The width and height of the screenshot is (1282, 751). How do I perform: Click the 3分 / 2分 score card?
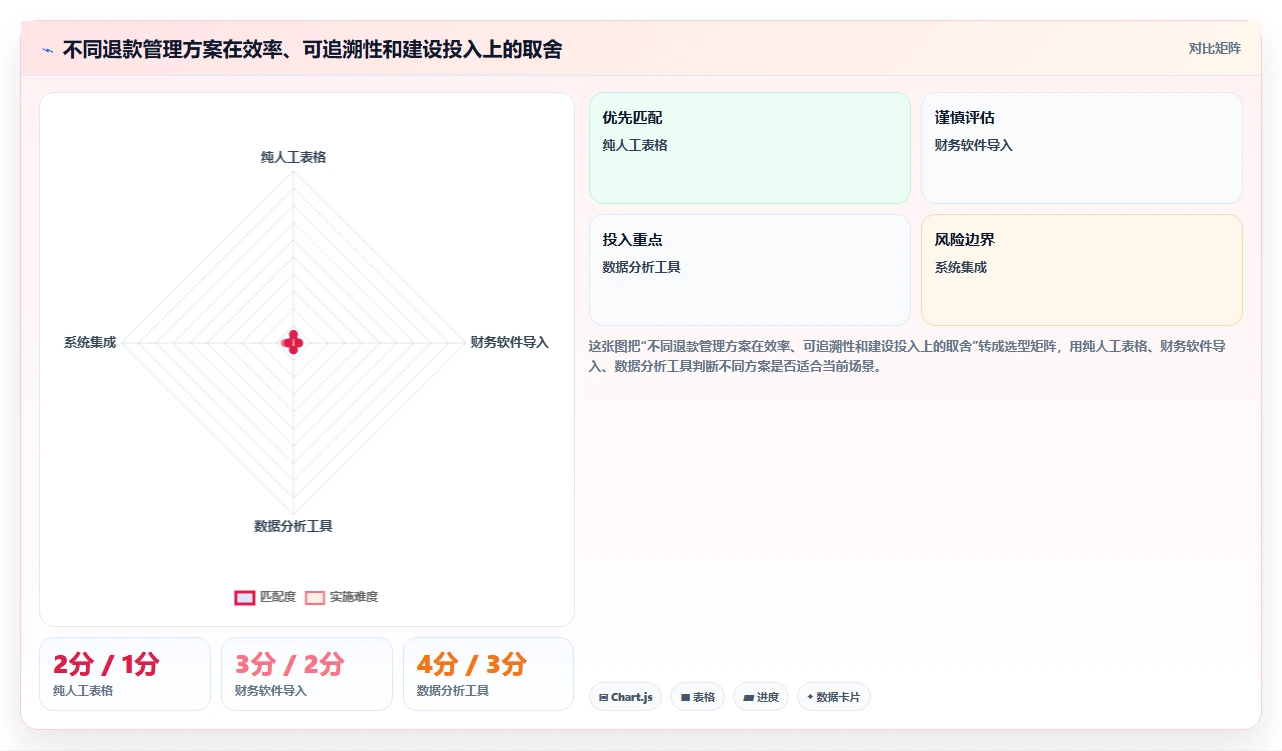pos(307,674)
